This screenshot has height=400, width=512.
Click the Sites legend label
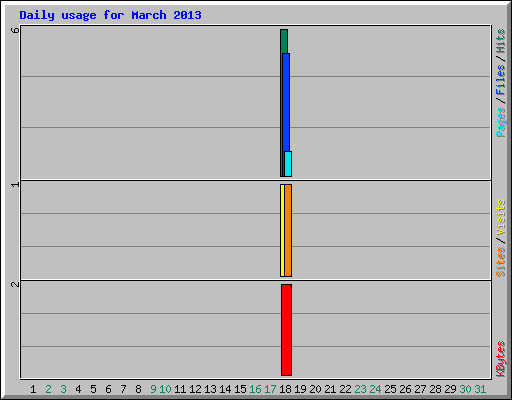tap(500, 262)
